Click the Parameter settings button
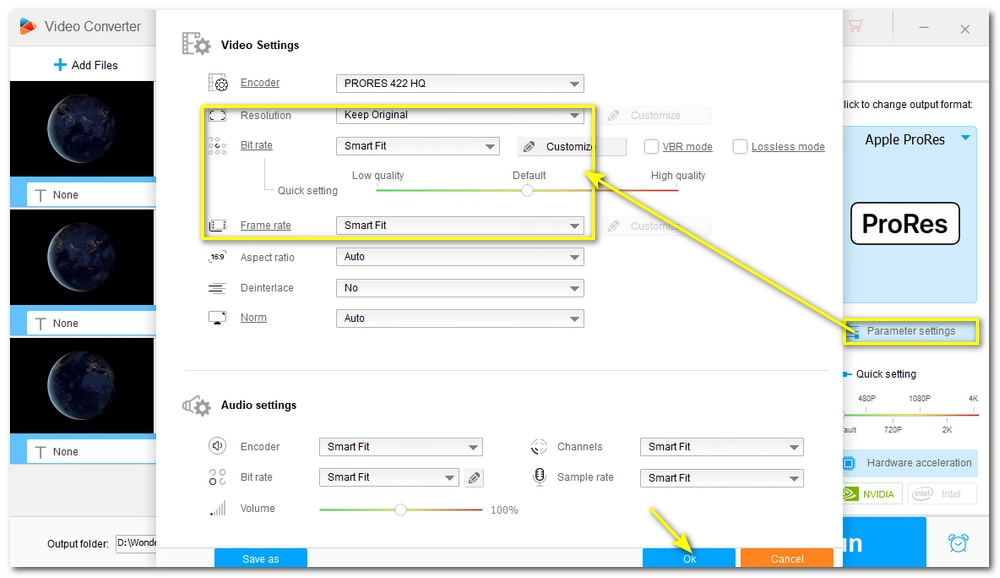Screen dimensions: 1000x578 tap(911, 331)
